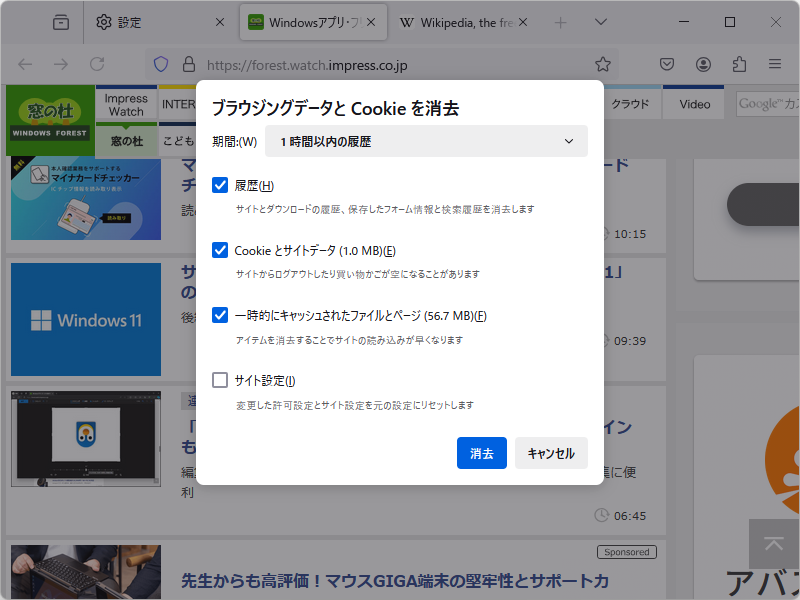The width and height of the screenshot is (800, 600).
Task: Bookmark this page with the star icon
Action: pyautogui.click(x=603, y=63)
